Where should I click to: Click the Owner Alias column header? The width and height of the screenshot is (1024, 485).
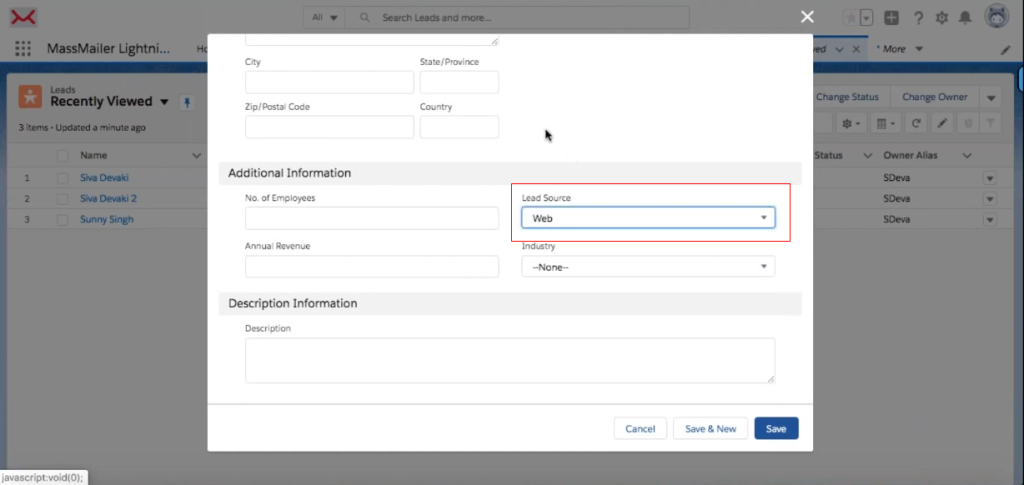(x=911, y=155)
